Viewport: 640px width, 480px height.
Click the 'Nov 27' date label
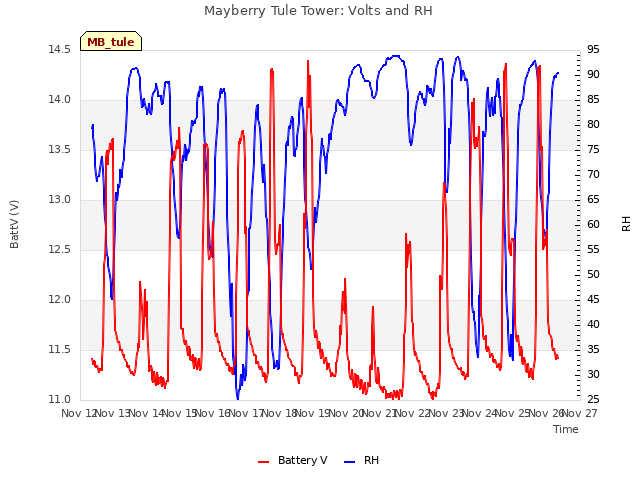point(580,413)
